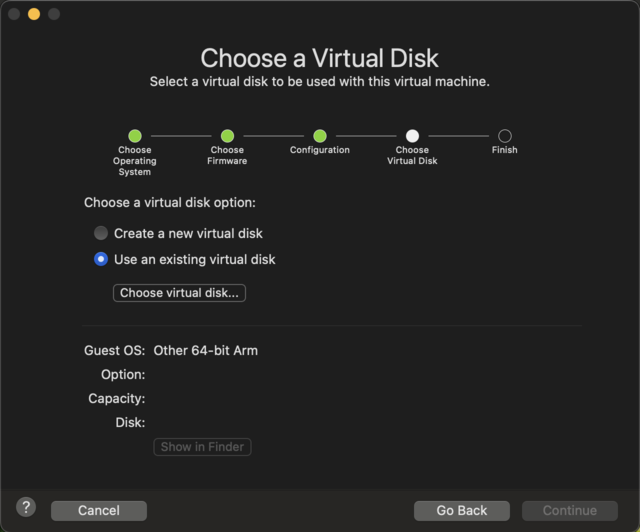This screenshot has width=640, height=532.
Task: Click the Guest OS: label
Action: [114, 351]
